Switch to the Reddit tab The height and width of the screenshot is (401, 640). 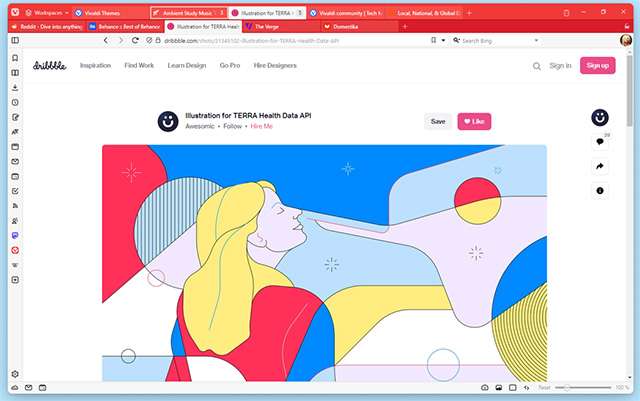(47, 27)
